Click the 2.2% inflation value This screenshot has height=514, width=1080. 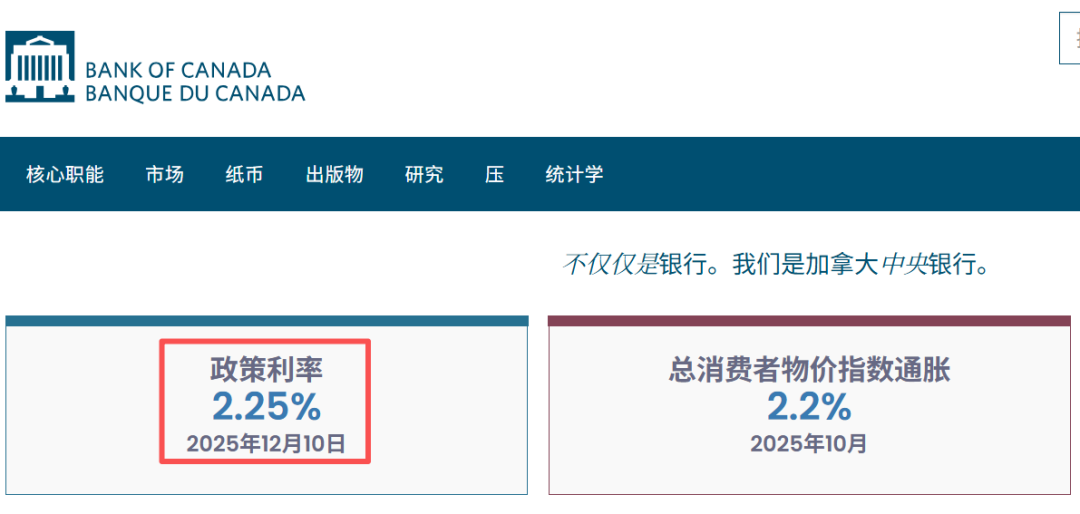(x=809, y=406)
